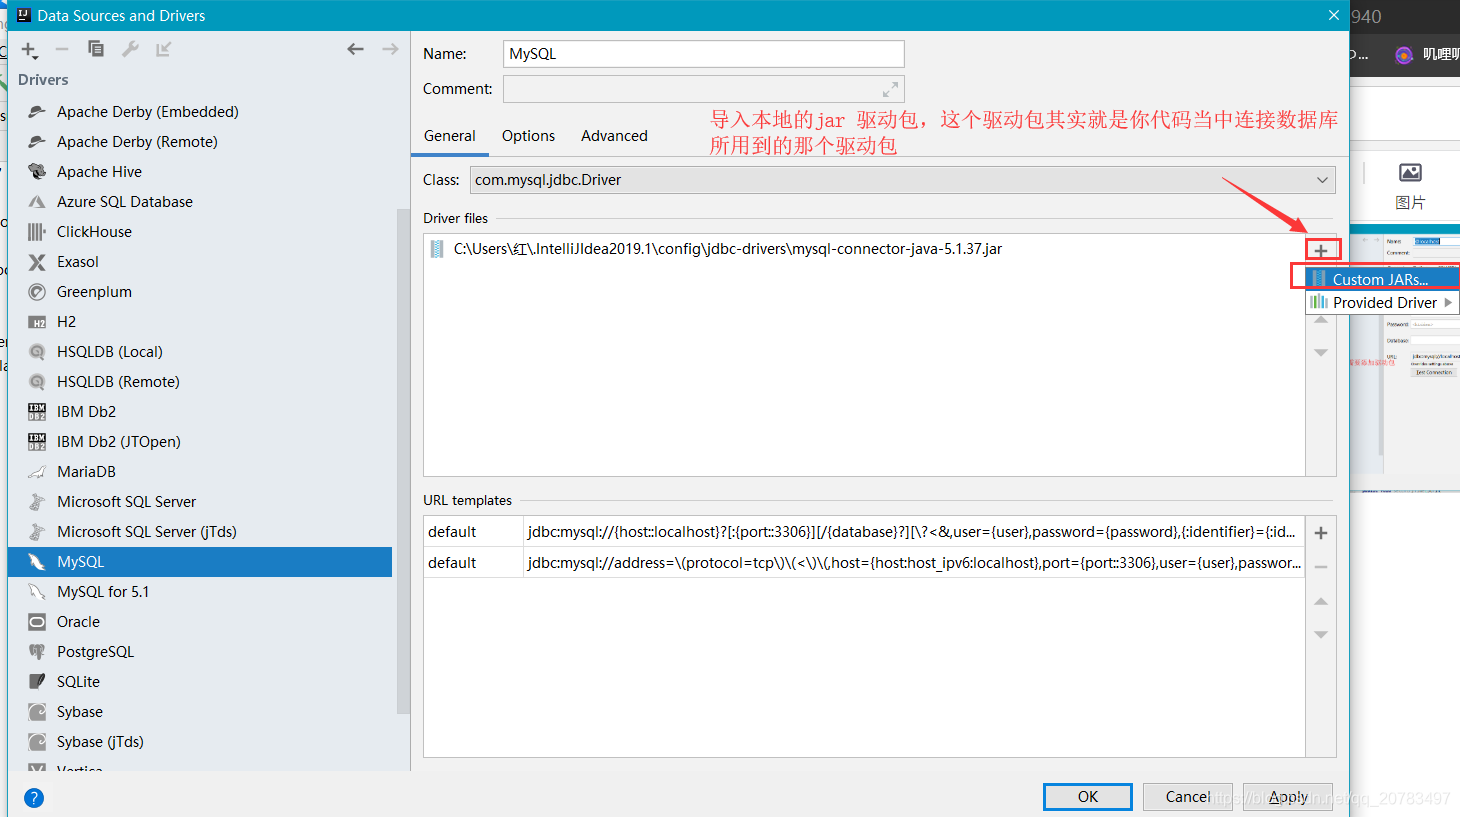Add a URL template with the plus icon
The width and height of the screenshot is (1460, 817).
tap(1321, 533)
